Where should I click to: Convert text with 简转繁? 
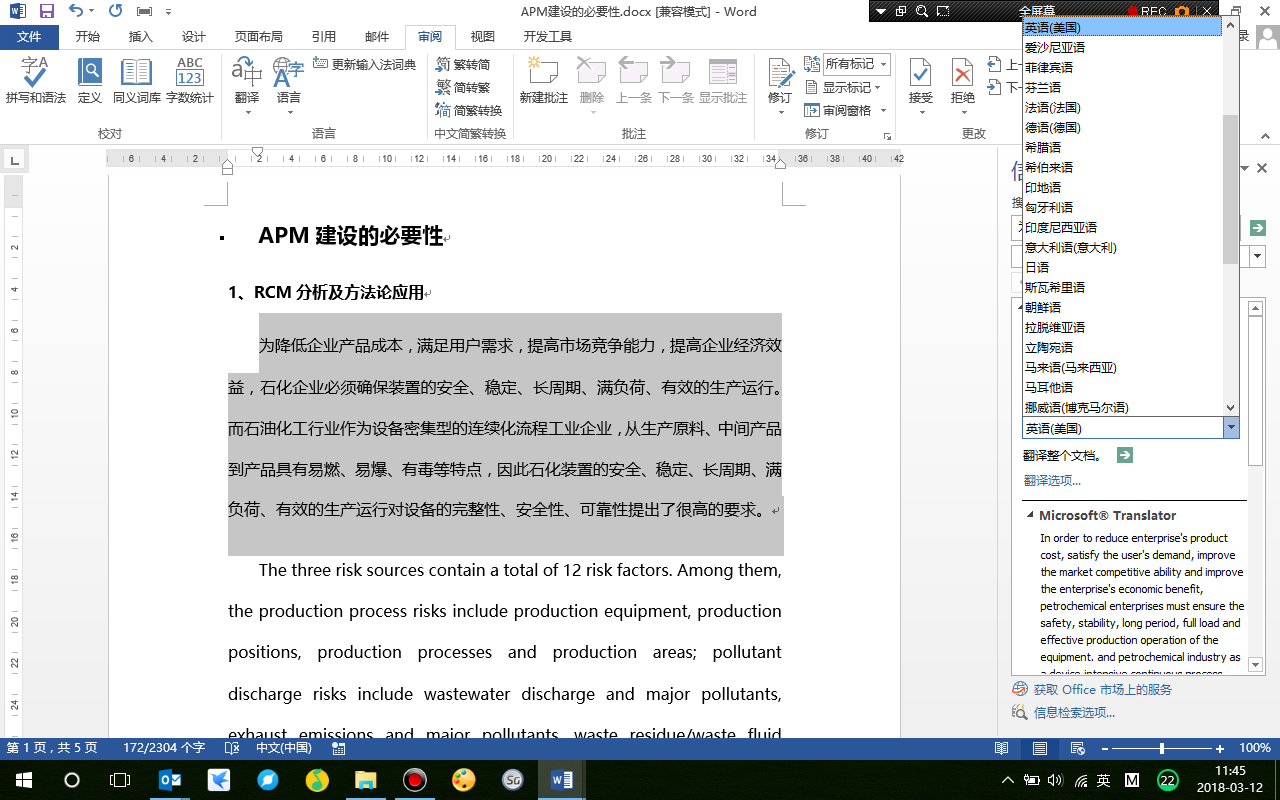463,87
